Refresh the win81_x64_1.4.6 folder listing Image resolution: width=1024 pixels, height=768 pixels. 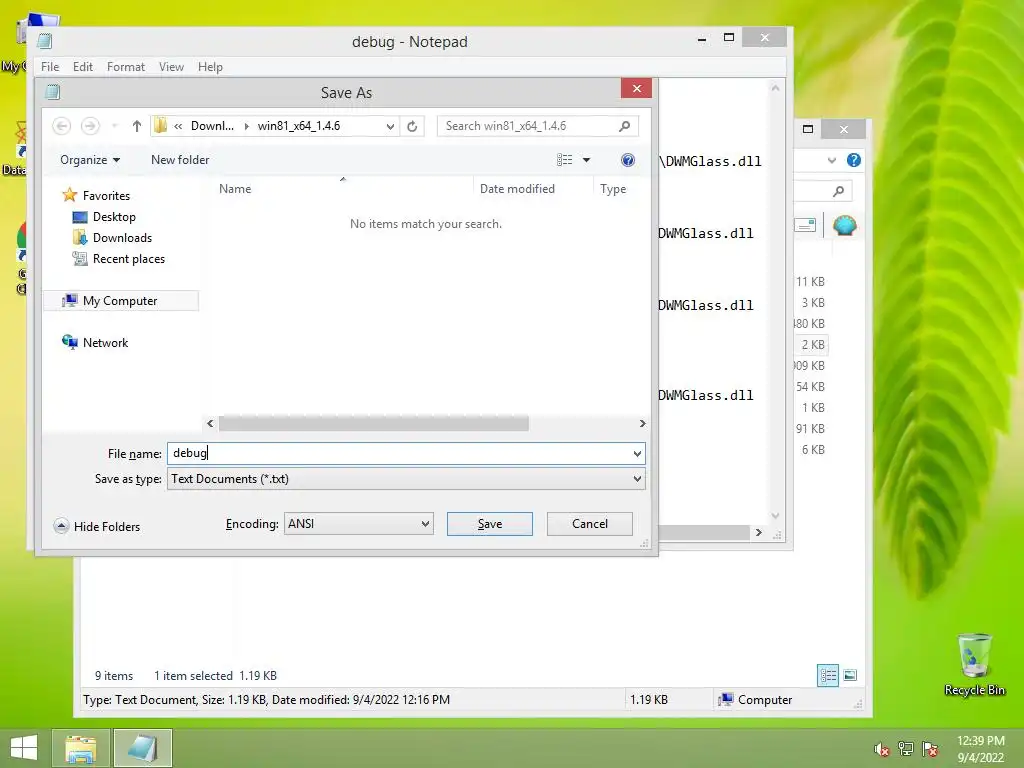coord(412,126)
